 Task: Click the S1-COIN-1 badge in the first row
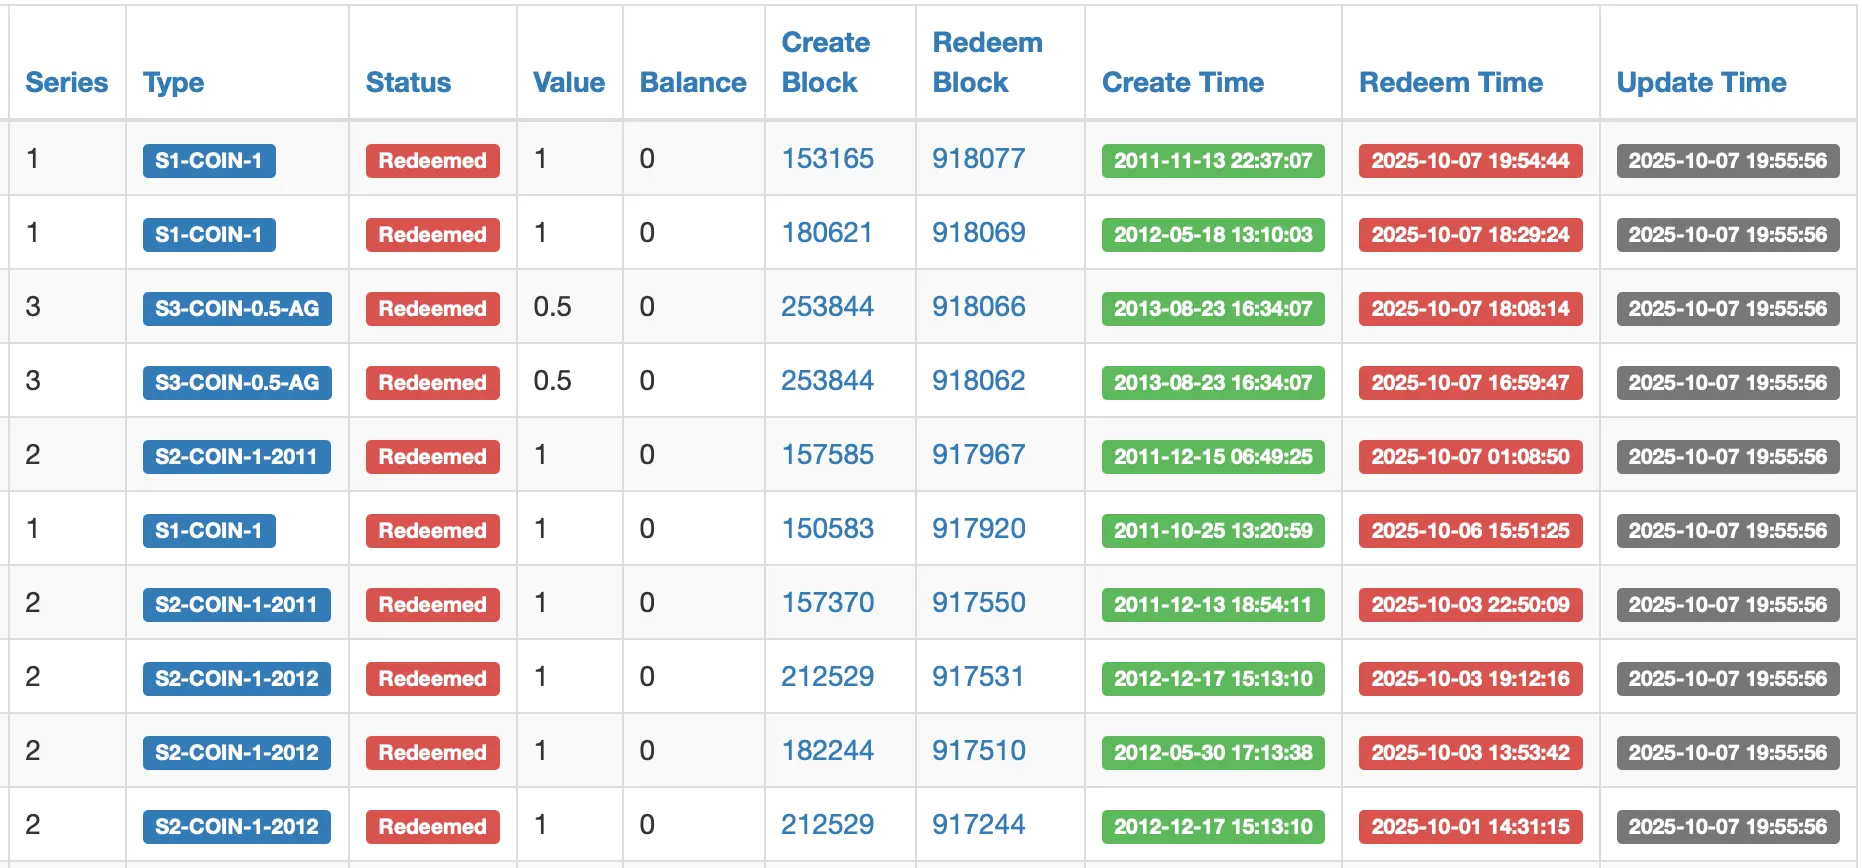coord(209,160)
